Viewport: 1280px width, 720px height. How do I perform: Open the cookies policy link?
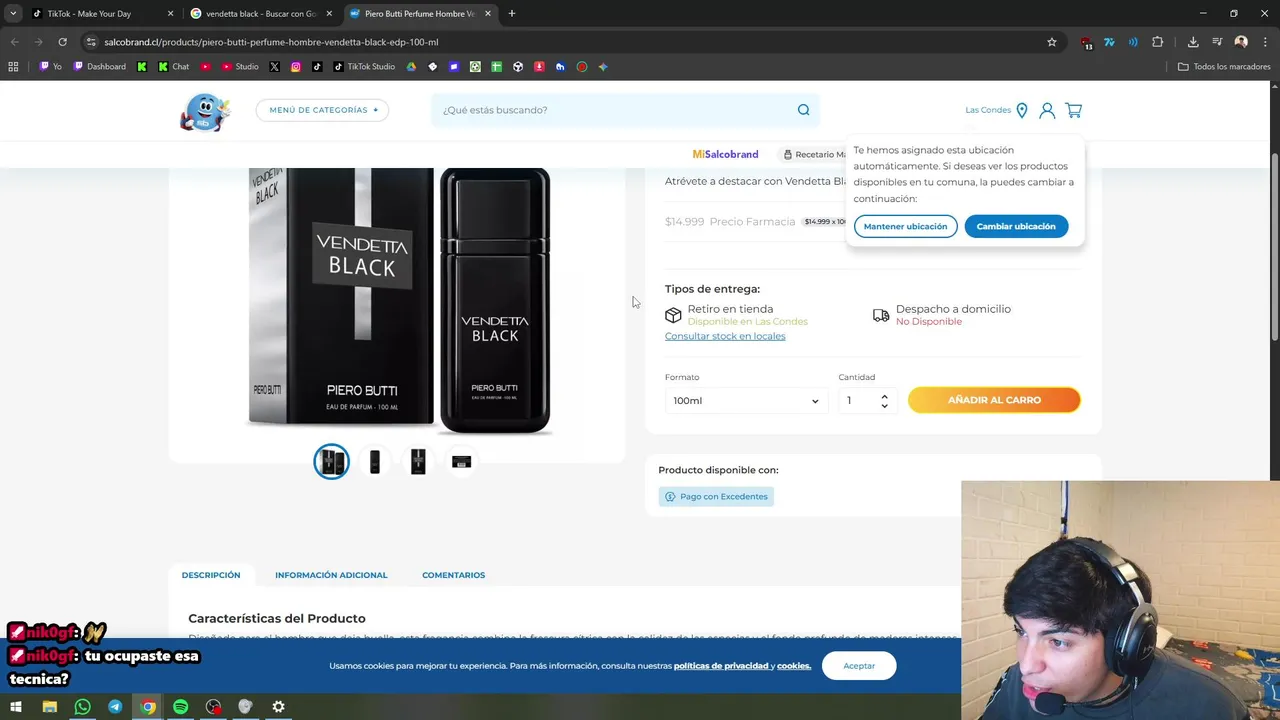pyautogui.click(x=794, y=666)
